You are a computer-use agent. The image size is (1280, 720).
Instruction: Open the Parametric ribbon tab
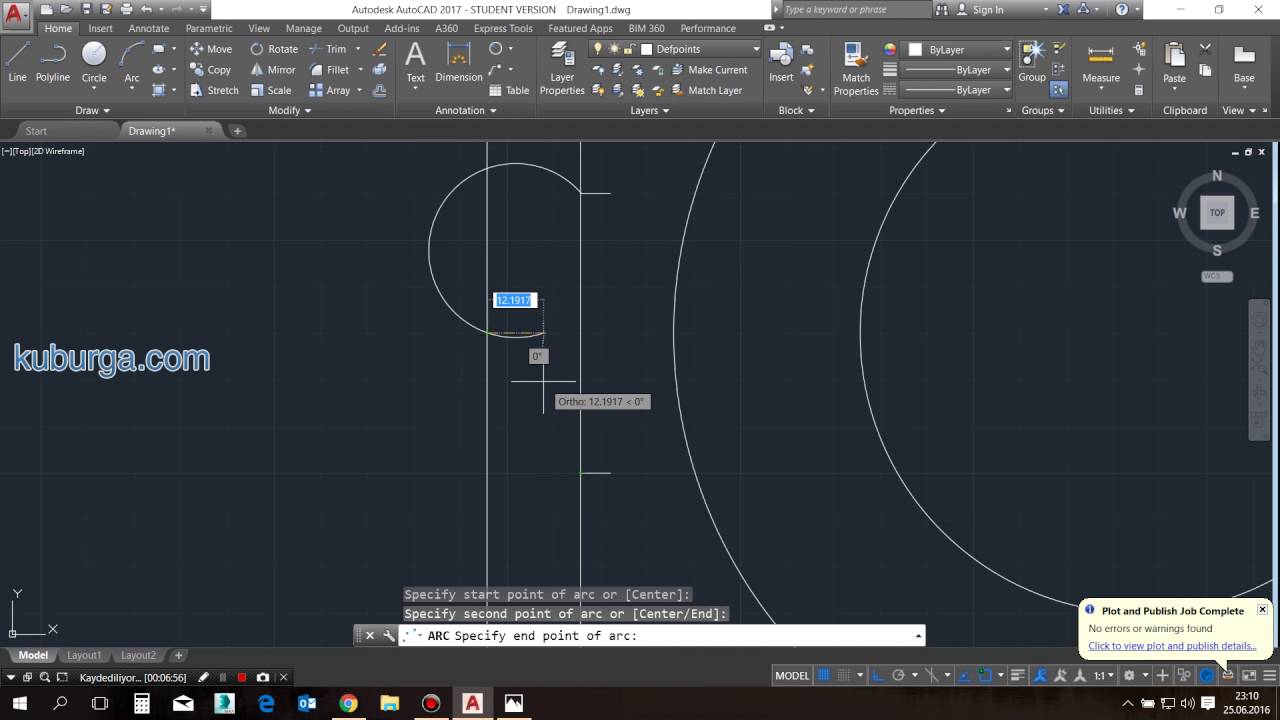point(209,28)
